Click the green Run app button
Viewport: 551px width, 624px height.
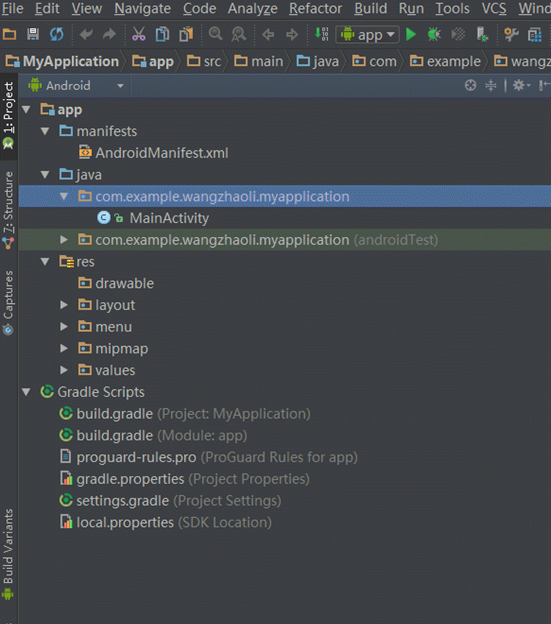click(x=411, y=34)
